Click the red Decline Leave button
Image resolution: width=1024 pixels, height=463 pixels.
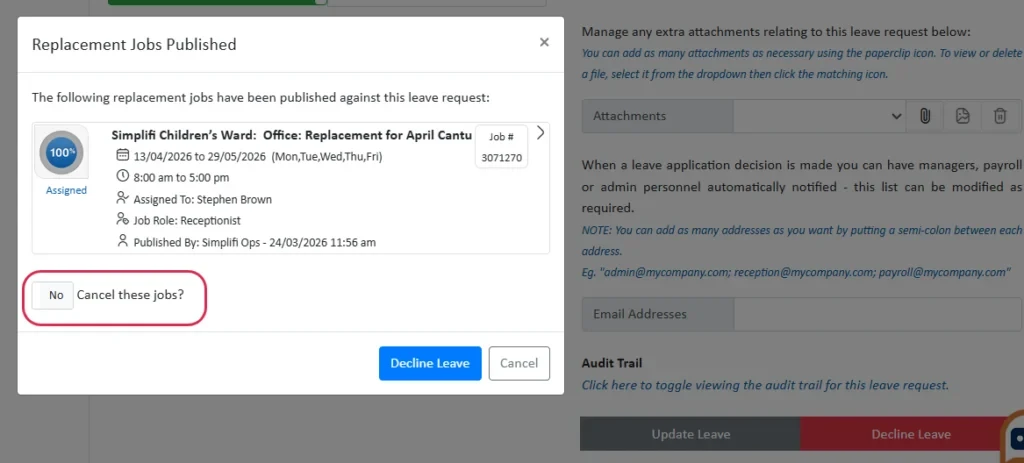click(x=910, y=434)
